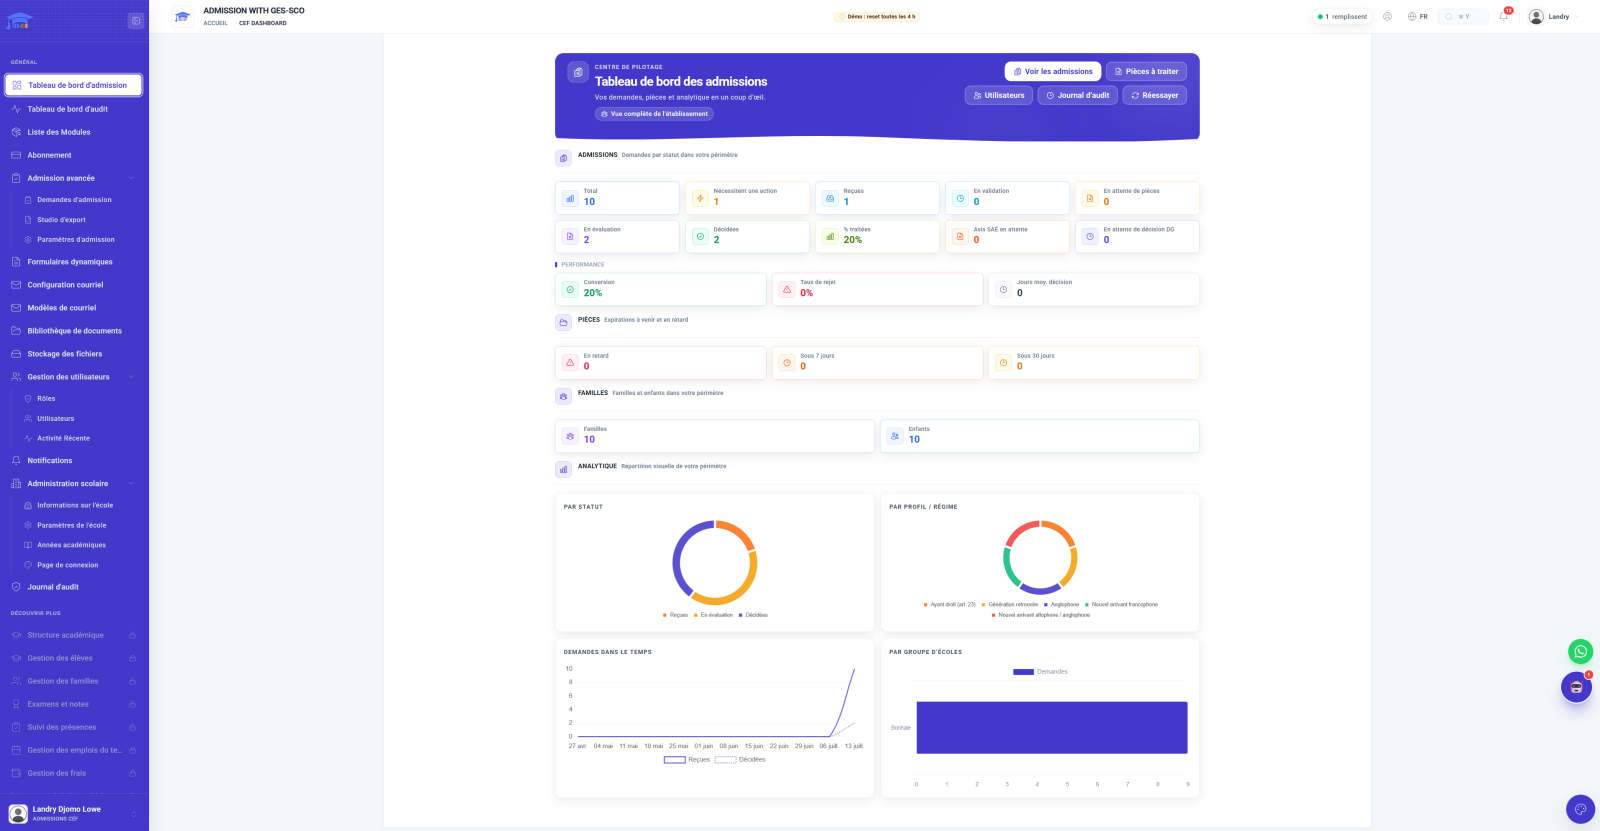Toggle Décidées legend in Demandes dans le temps chart
Screen dimensions: 1600x831
(x=740, y=760)
